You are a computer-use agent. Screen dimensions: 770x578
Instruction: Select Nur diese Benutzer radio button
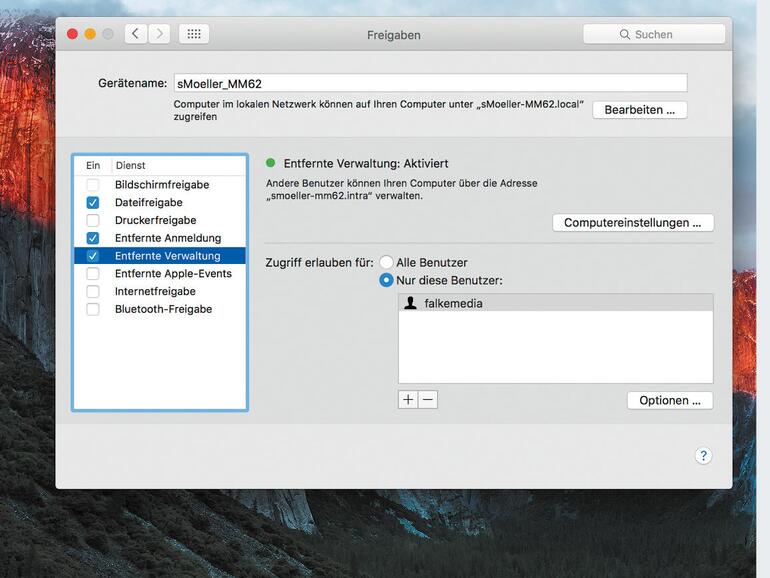click(386, 280)
